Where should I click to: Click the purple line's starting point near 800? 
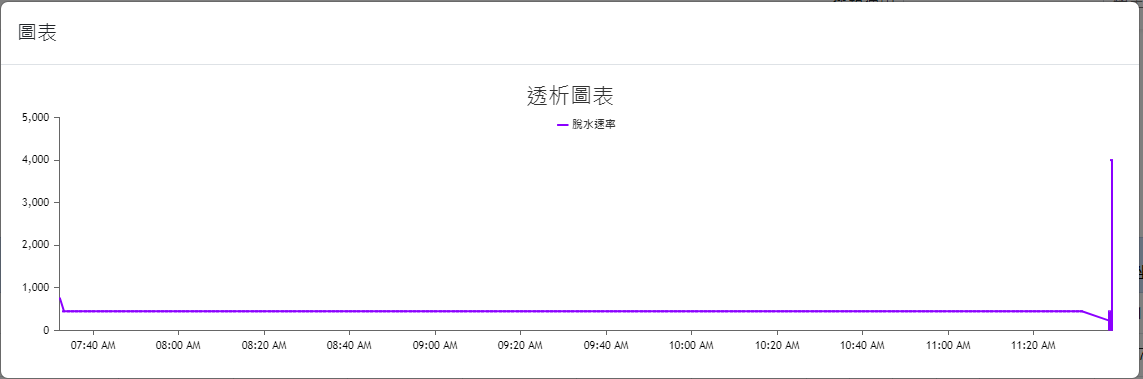tap(60, 297)
